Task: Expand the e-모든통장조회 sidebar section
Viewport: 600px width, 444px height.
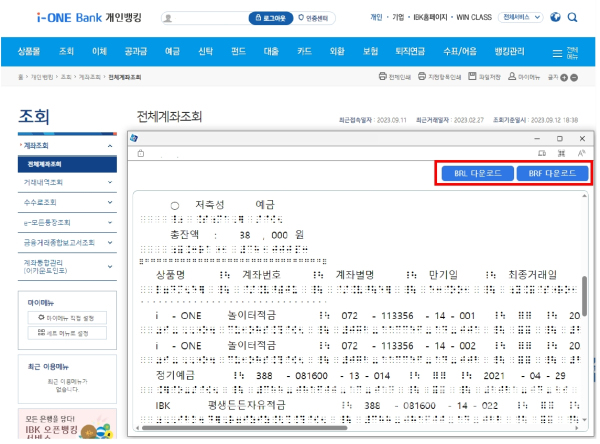Action: pyautogui.click(x=110, y=222)
